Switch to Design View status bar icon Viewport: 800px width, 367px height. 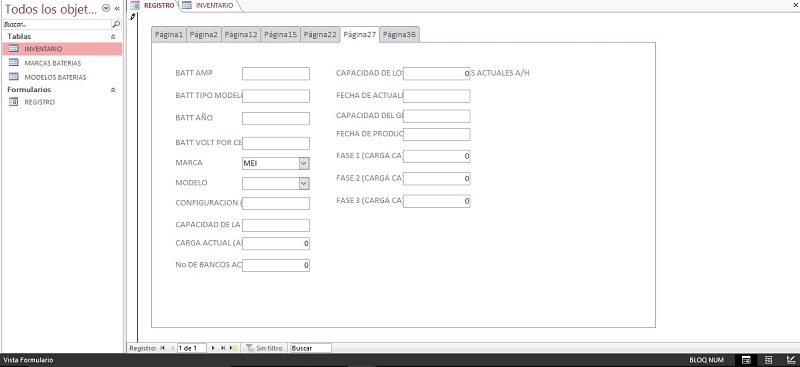coord(791,360)
